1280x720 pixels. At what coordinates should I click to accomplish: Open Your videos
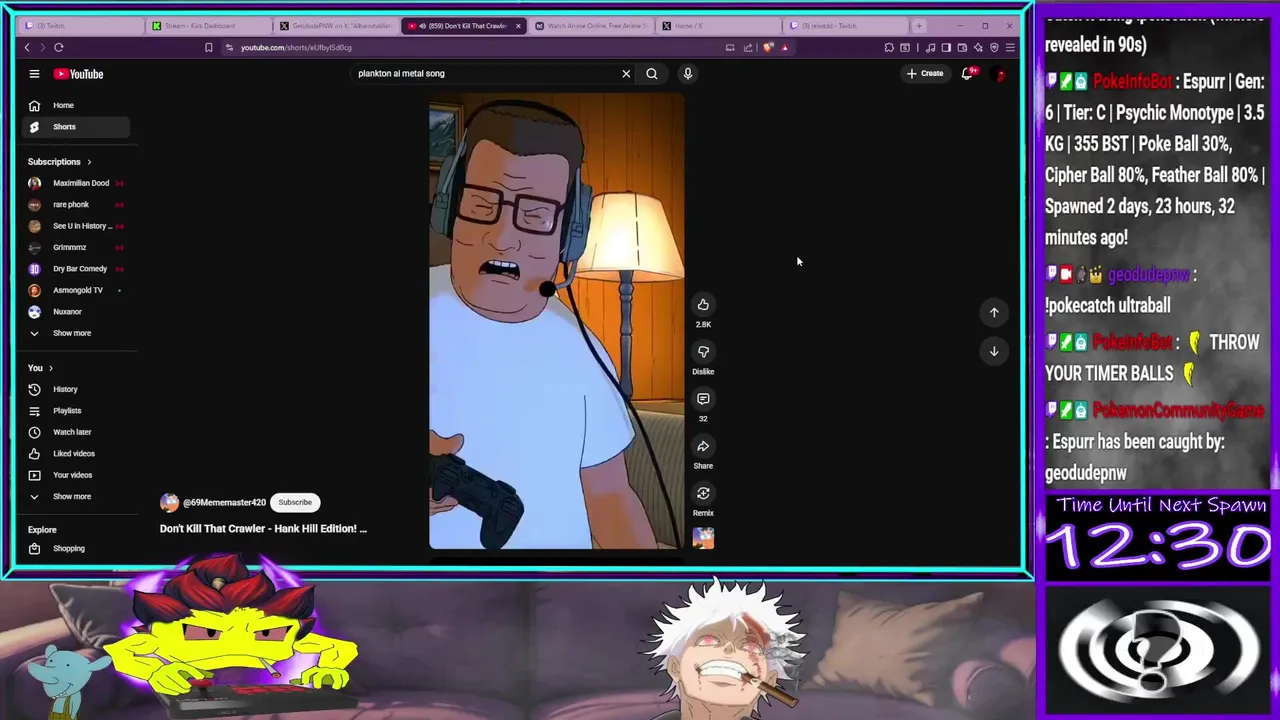point(75,475)
